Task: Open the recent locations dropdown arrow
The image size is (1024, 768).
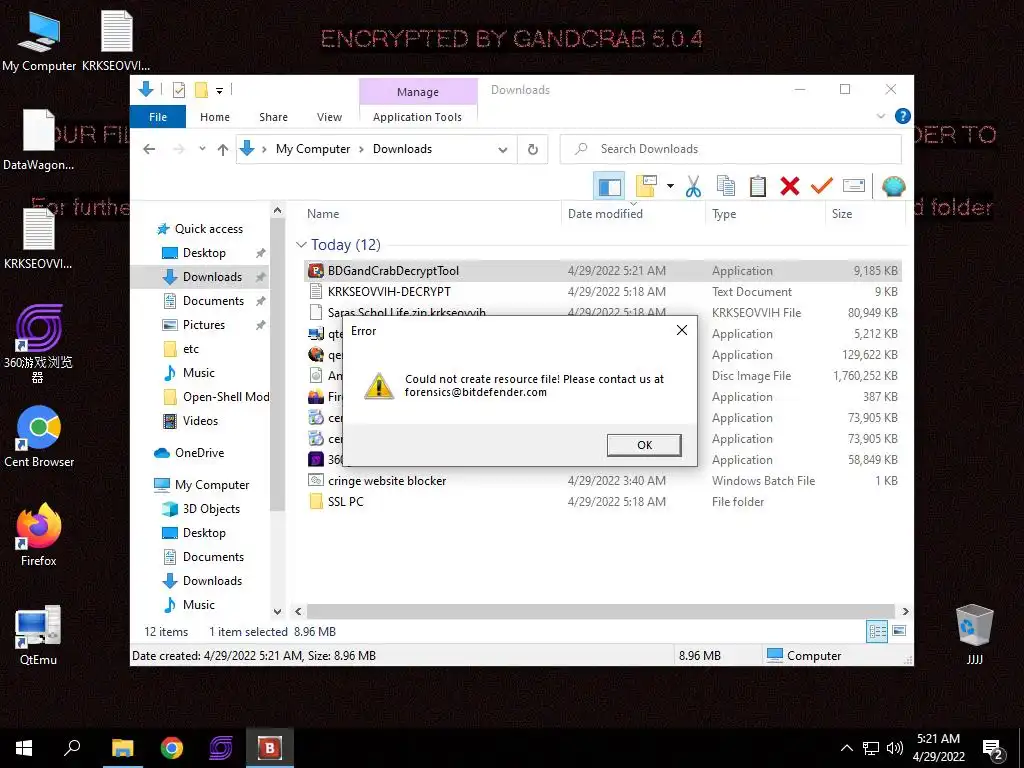Action: 202,150
